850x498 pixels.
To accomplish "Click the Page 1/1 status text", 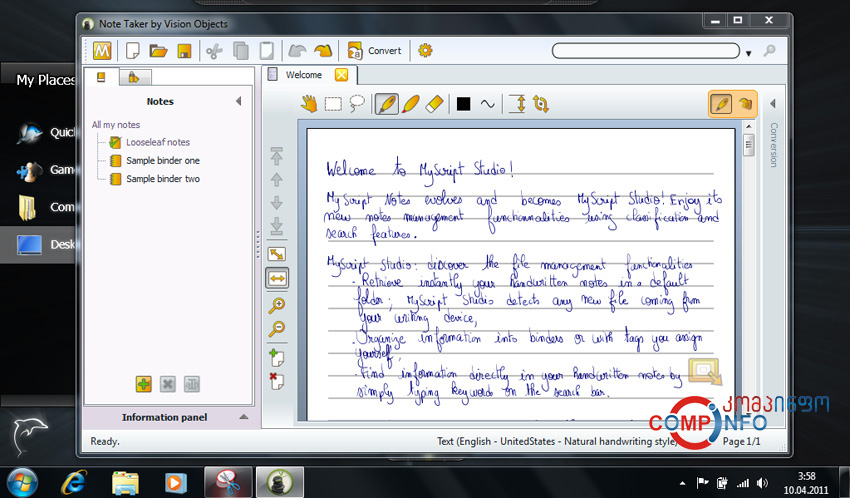I will [741, 442].
